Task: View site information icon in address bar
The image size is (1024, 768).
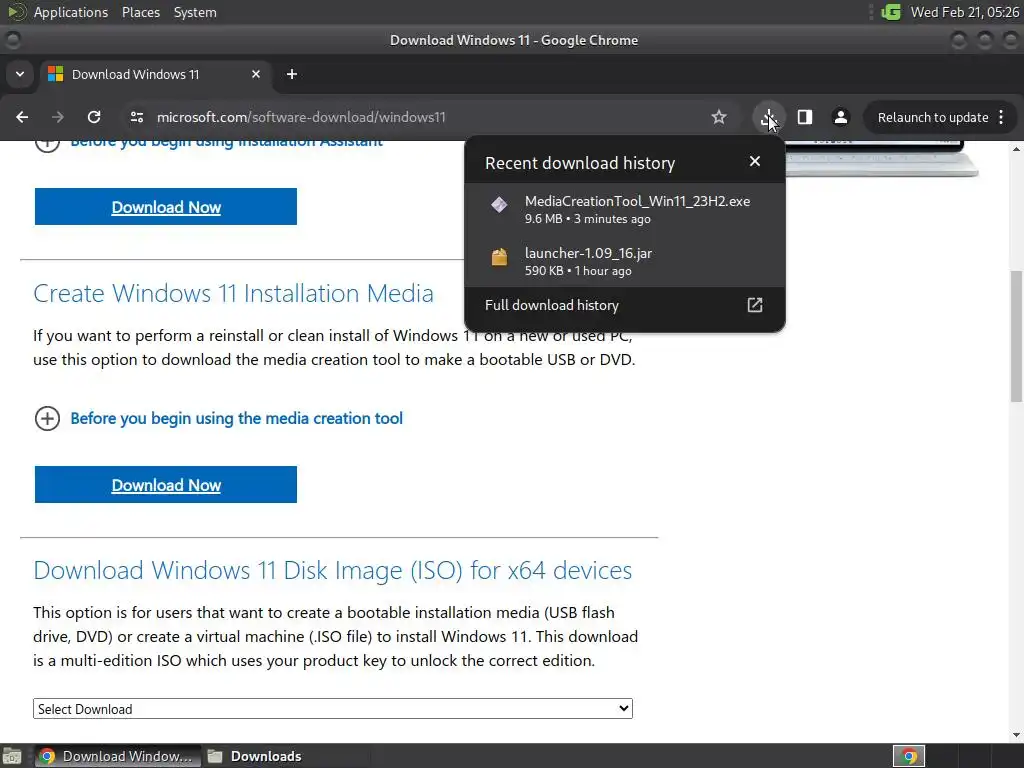Action: [x=137, y=117]
